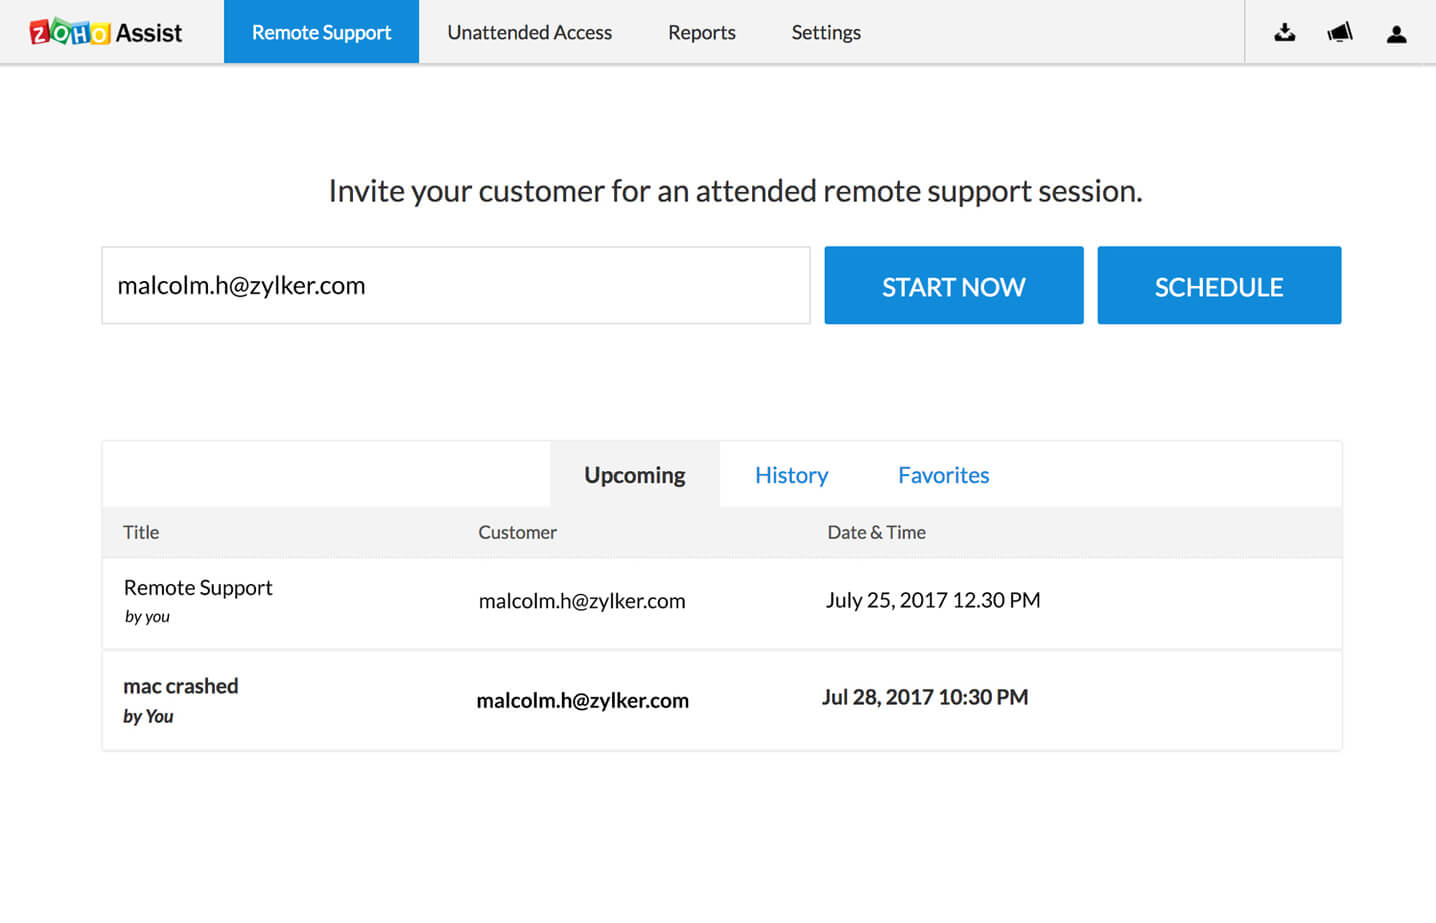Open the download icon in header

[1285, 33]
